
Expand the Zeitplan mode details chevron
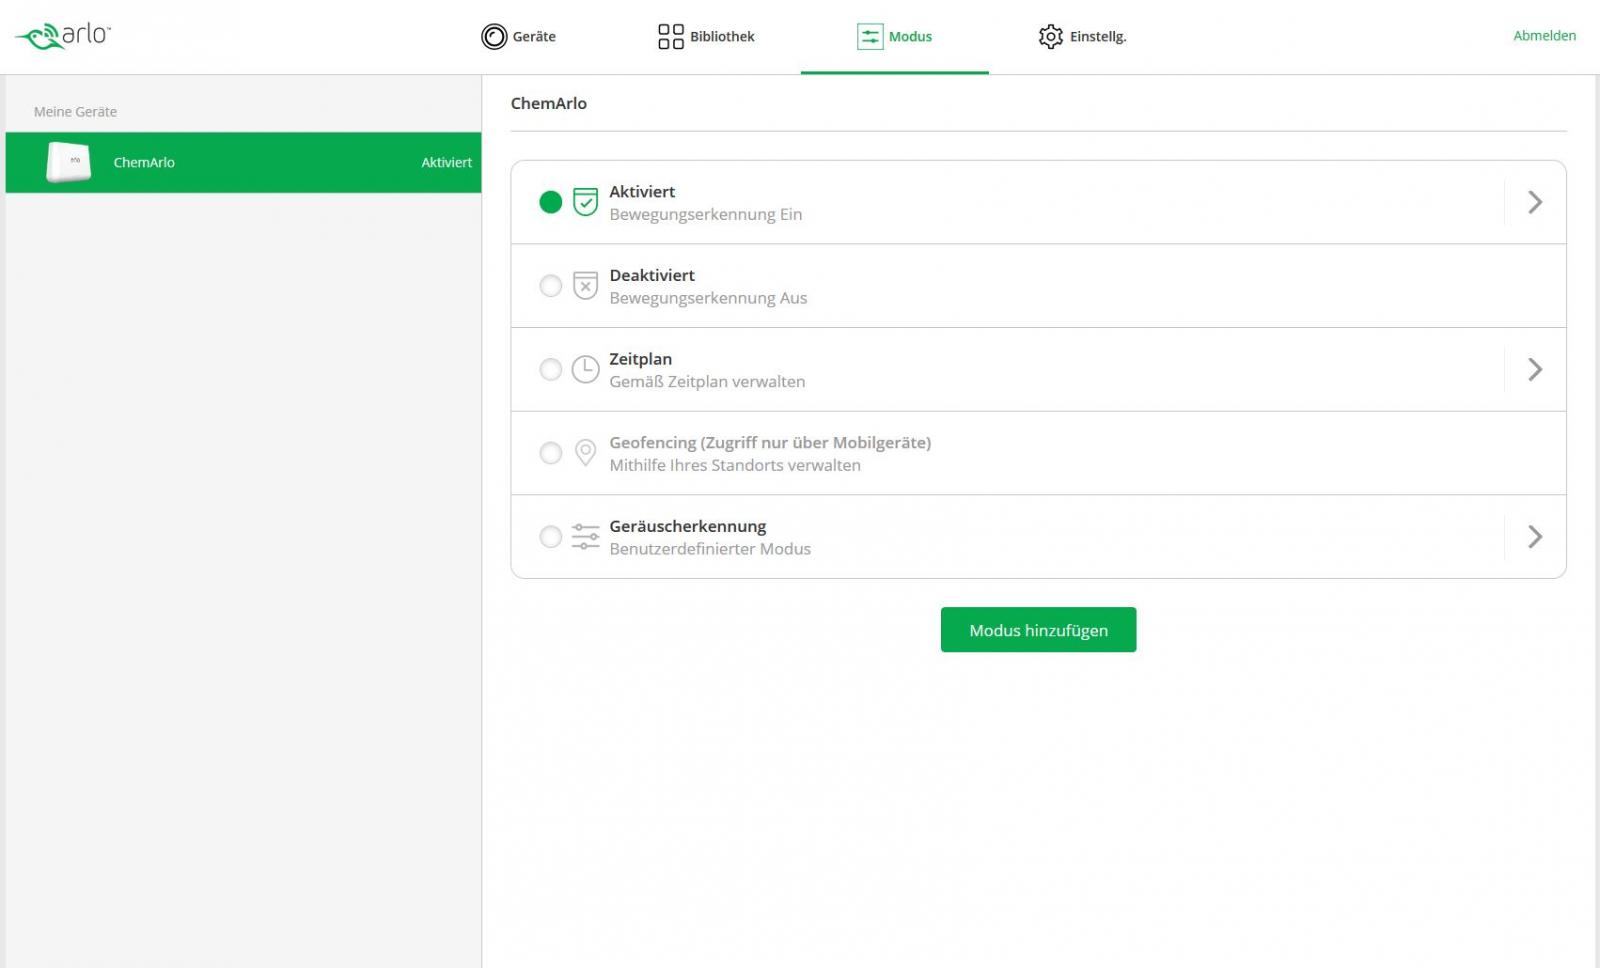click(x=1535, y=369)
